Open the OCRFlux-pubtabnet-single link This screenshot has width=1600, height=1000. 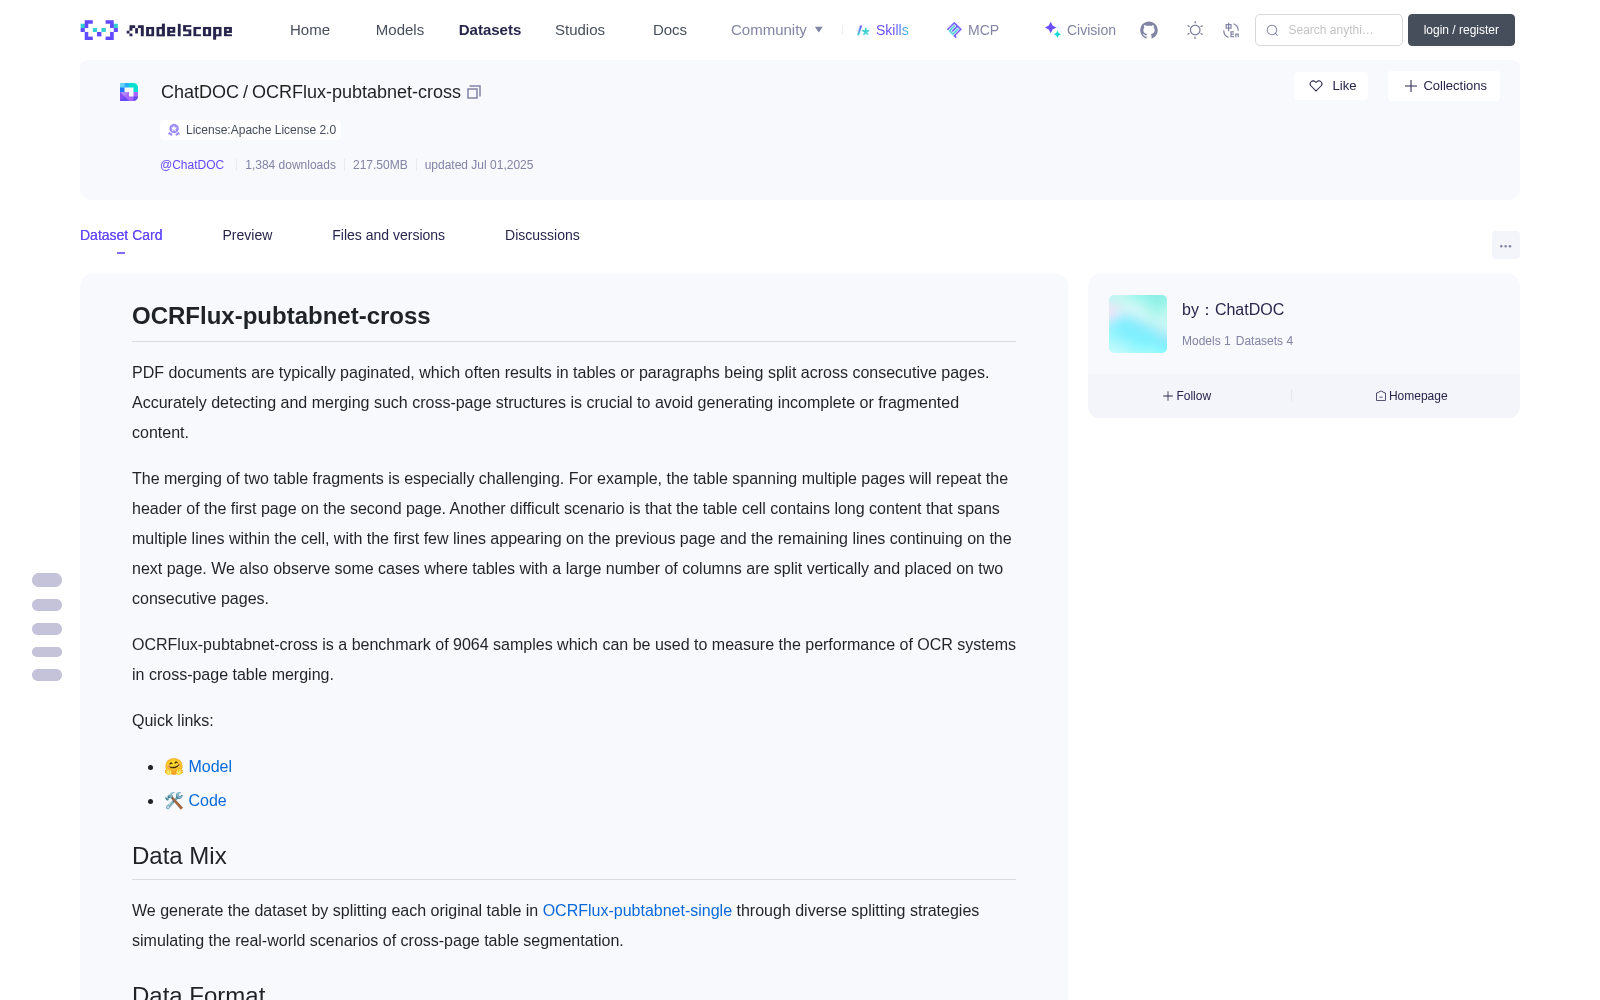637,911
